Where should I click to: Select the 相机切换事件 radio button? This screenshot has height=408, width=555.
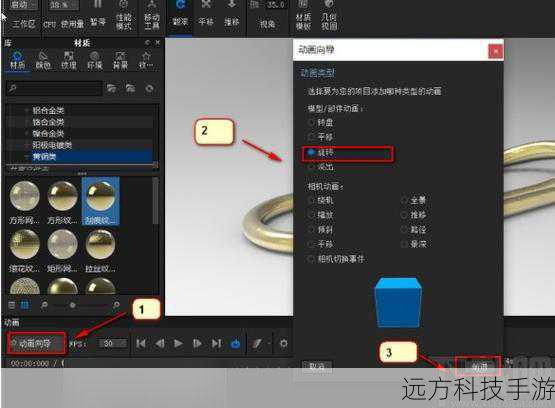tap(311, 259)
